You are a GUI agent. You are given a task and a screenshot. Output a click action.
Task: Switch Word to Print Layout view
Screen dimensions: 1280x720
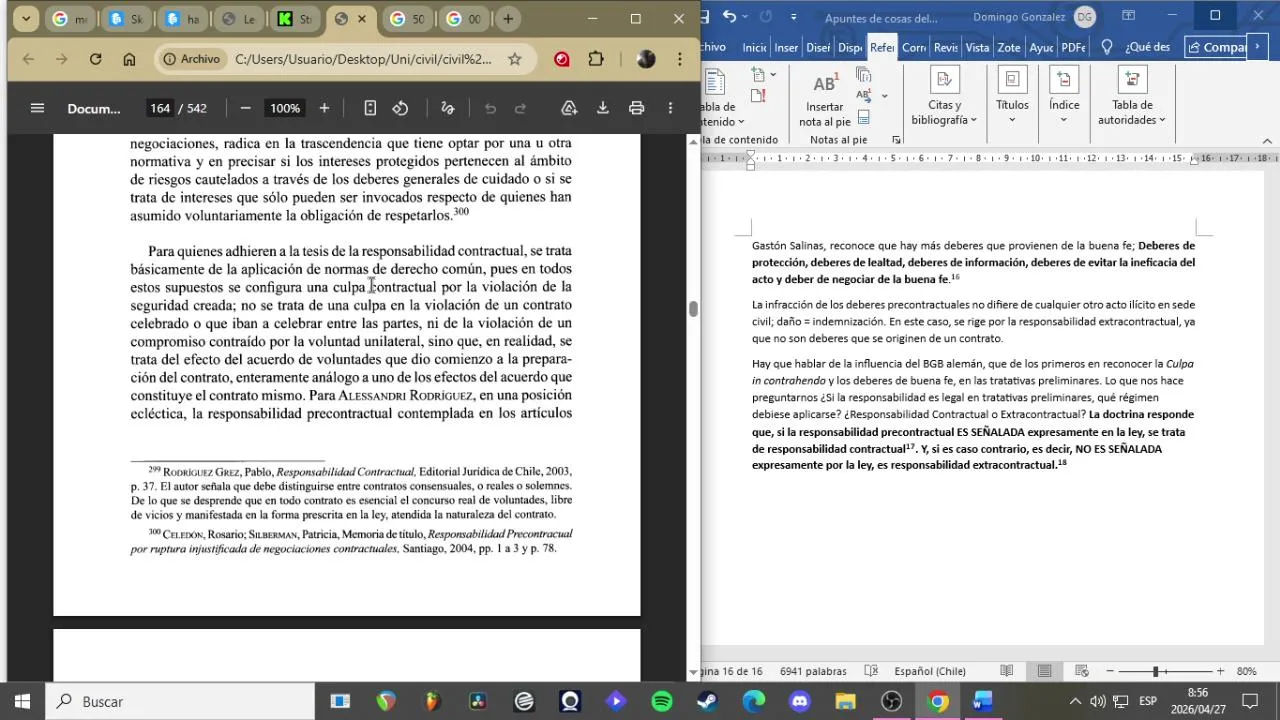coord(1044,671)
